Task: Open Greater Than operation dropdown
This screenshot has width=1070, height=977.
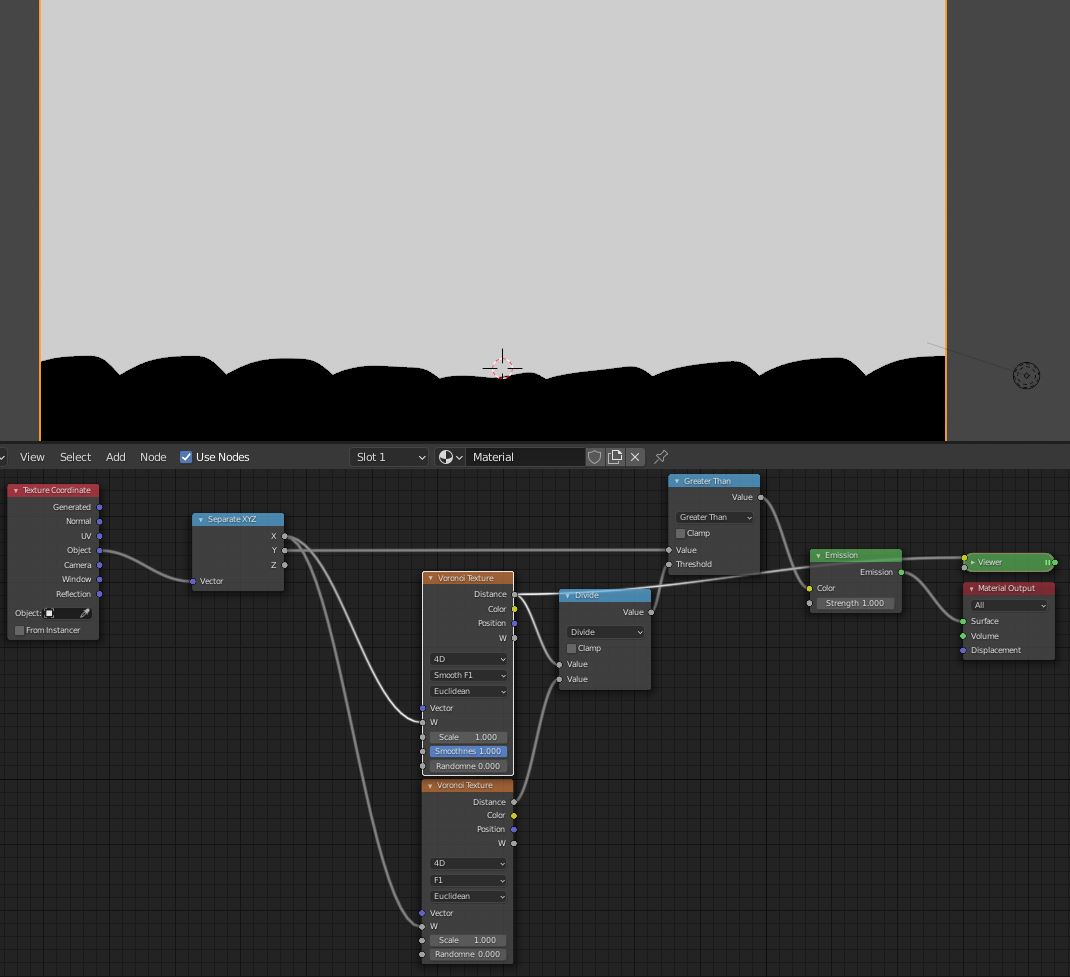Action: [714, 517]
